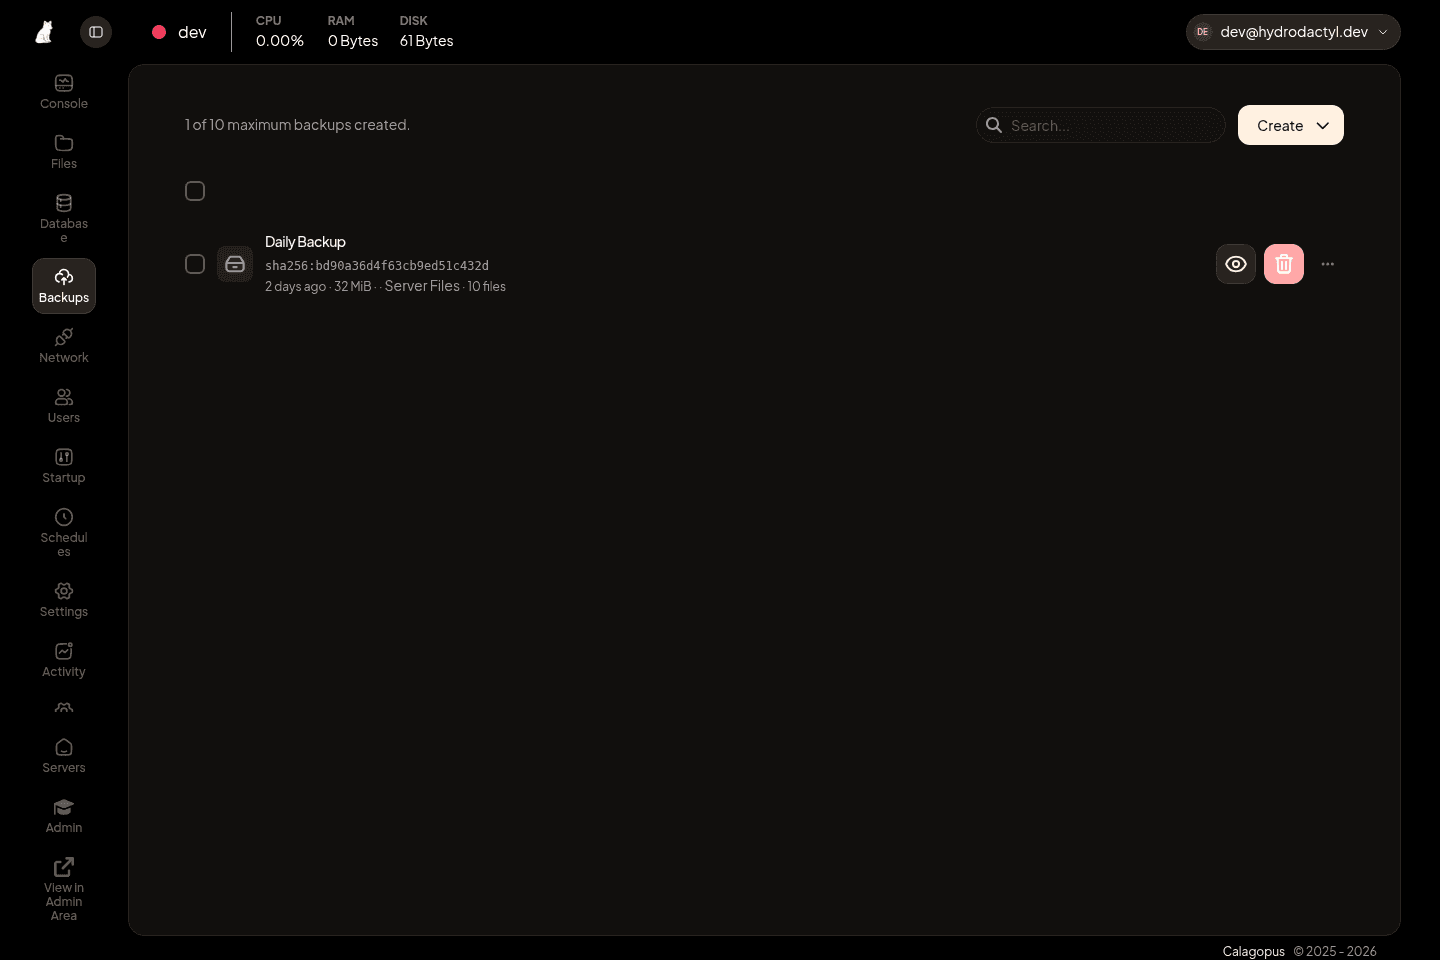1440x960 pixels.
Task: Open the Activity page
Action: coord(64,660)
